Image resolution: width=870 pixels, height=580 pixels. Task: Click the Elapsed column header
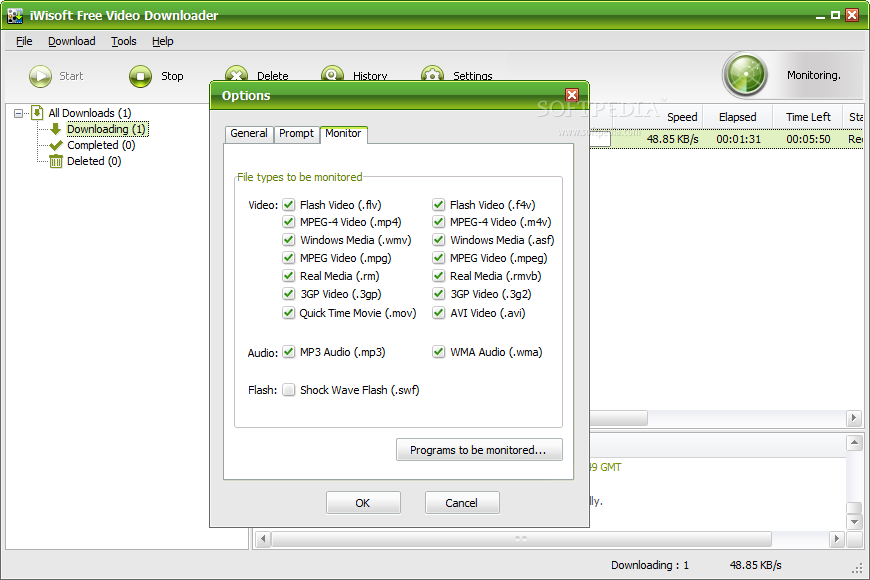[x=737, y=117]
